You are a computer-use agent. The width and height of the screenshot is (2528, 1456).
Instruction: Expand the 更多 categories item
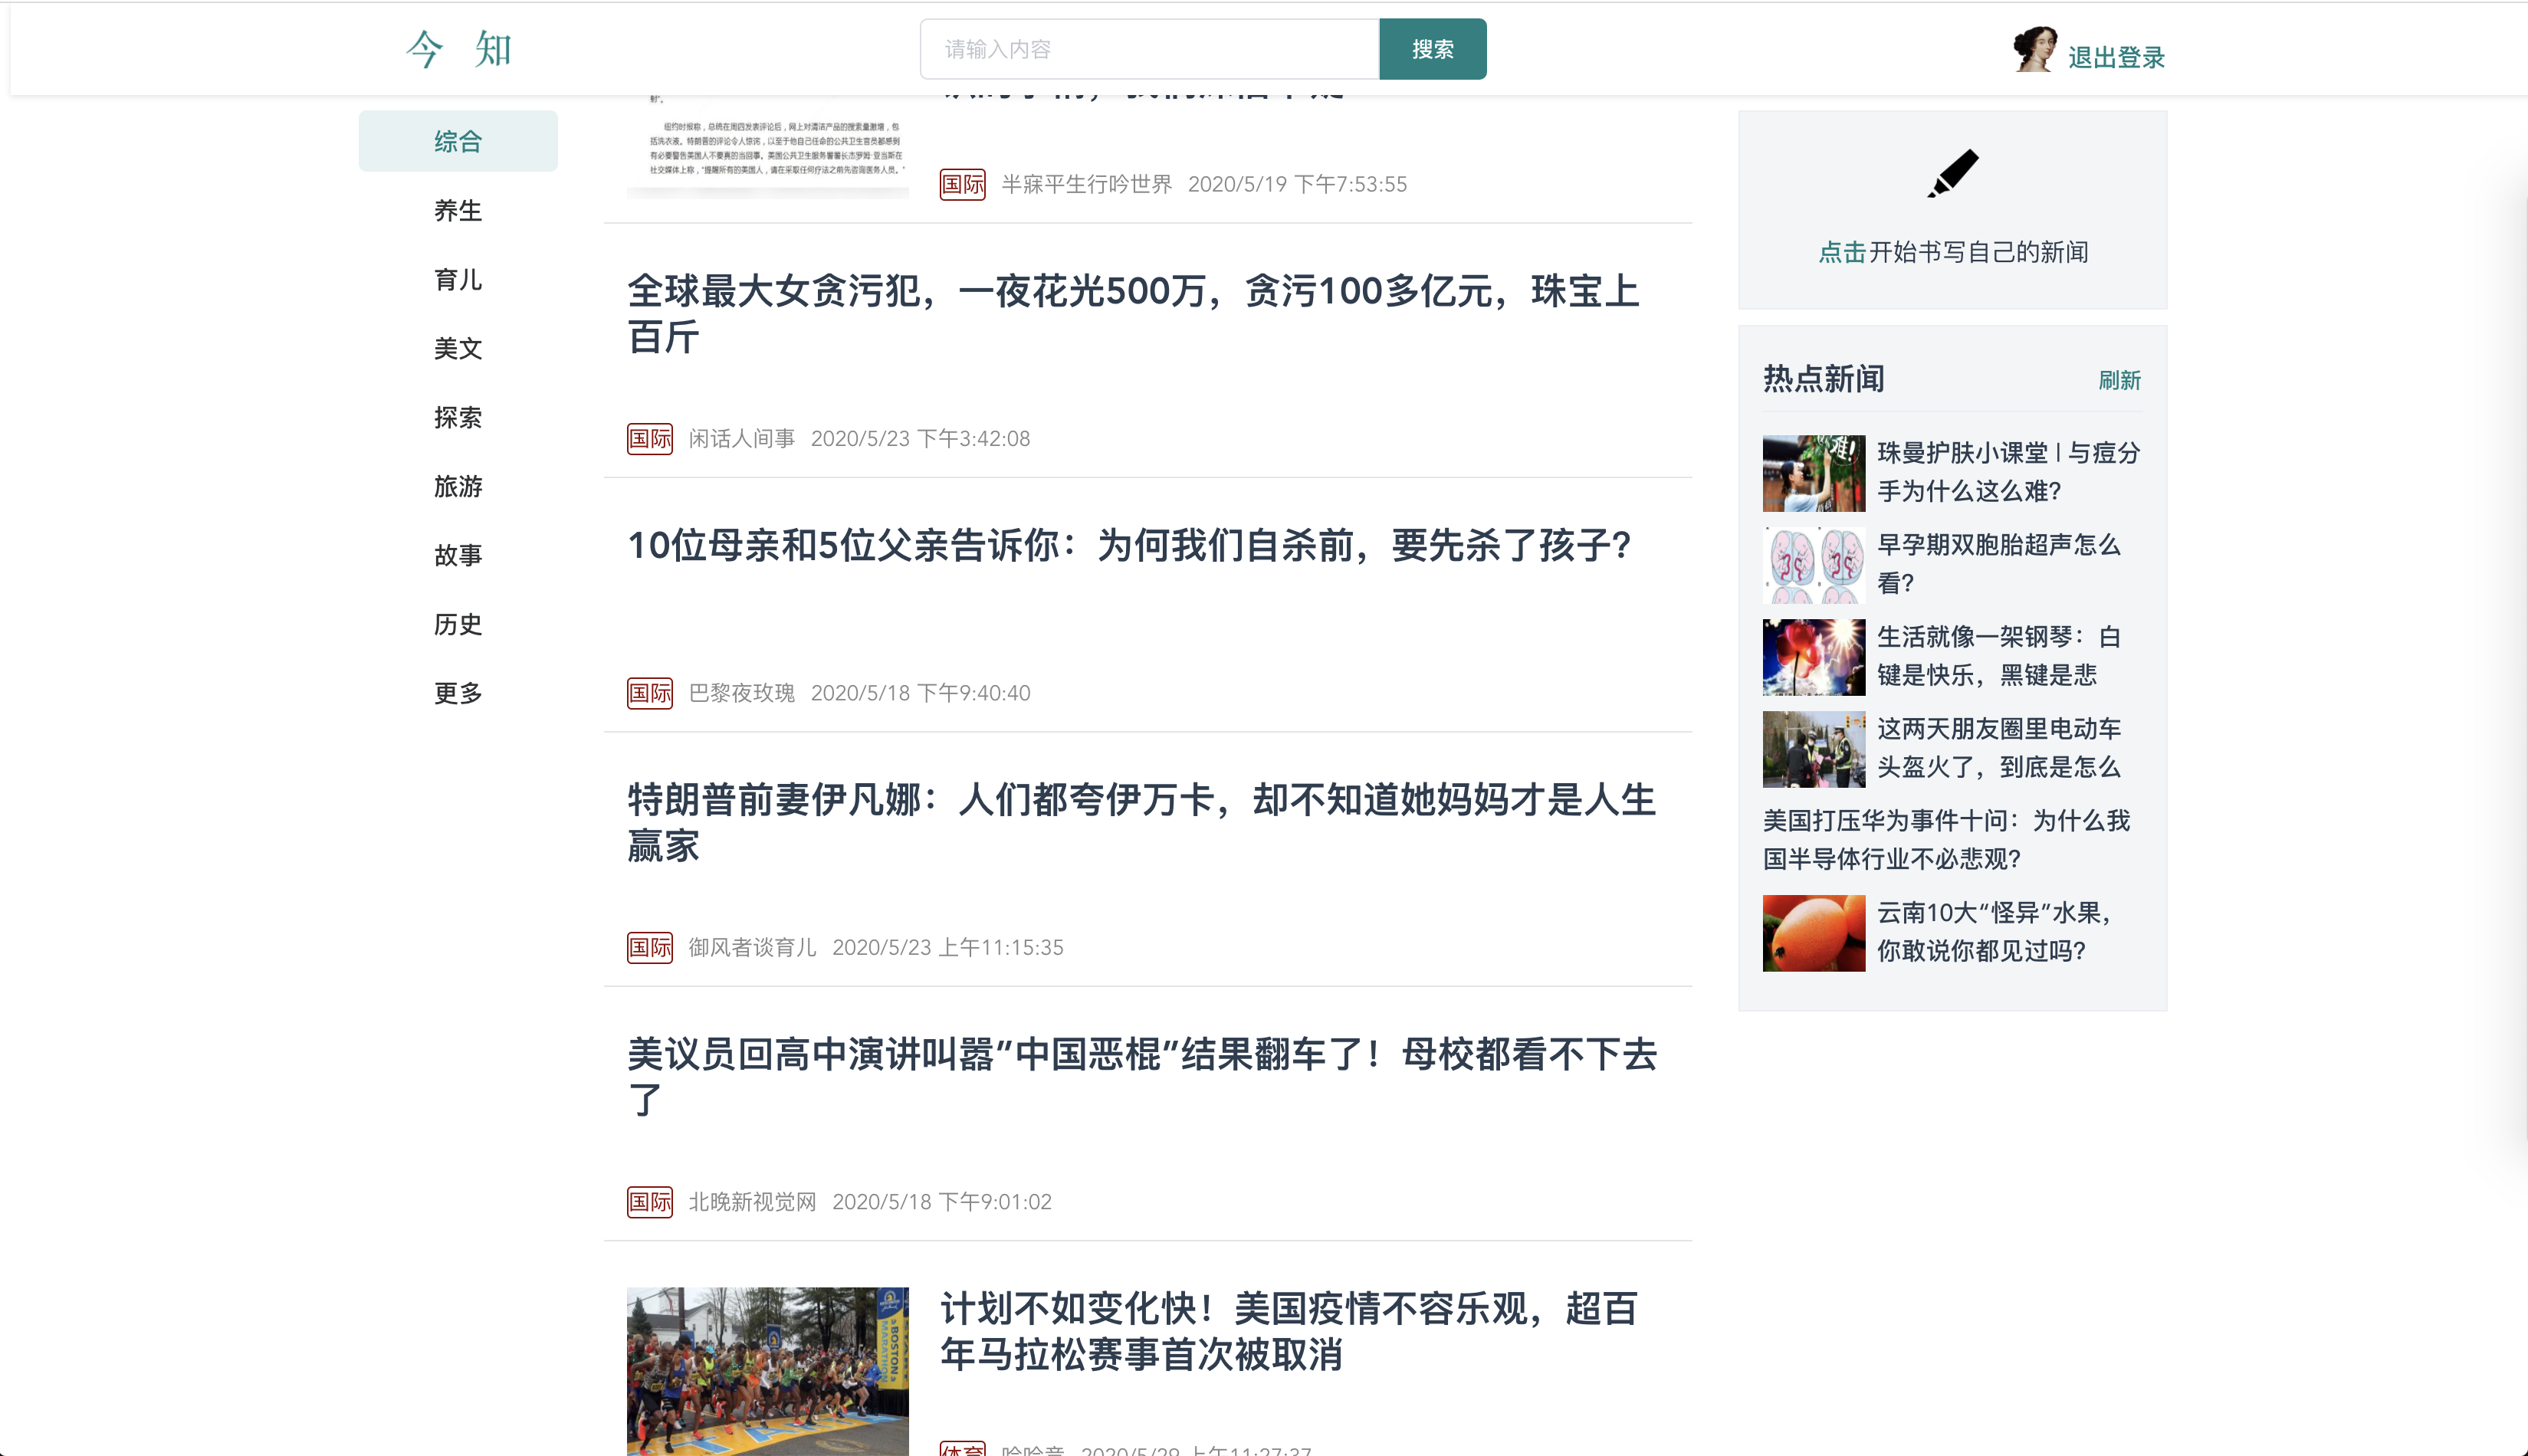tap(458, 693)
